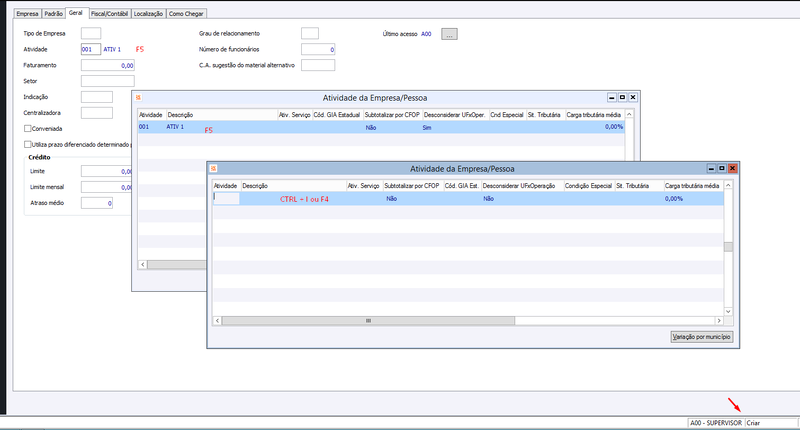Click Desconsiderar UFxOperação header in front window
Screen dimensions: 800x430
pyautogui.click(x=522, y=186)
